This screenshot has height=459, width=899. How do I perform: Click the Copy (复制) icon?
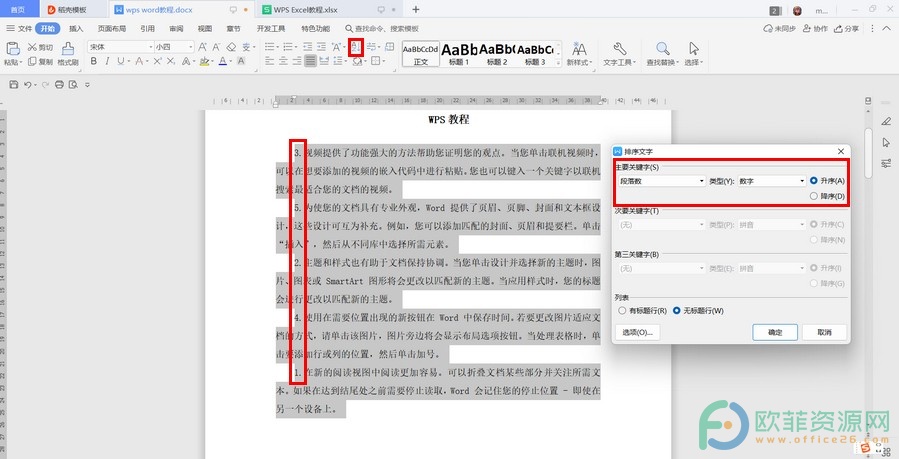coord(32,61)
